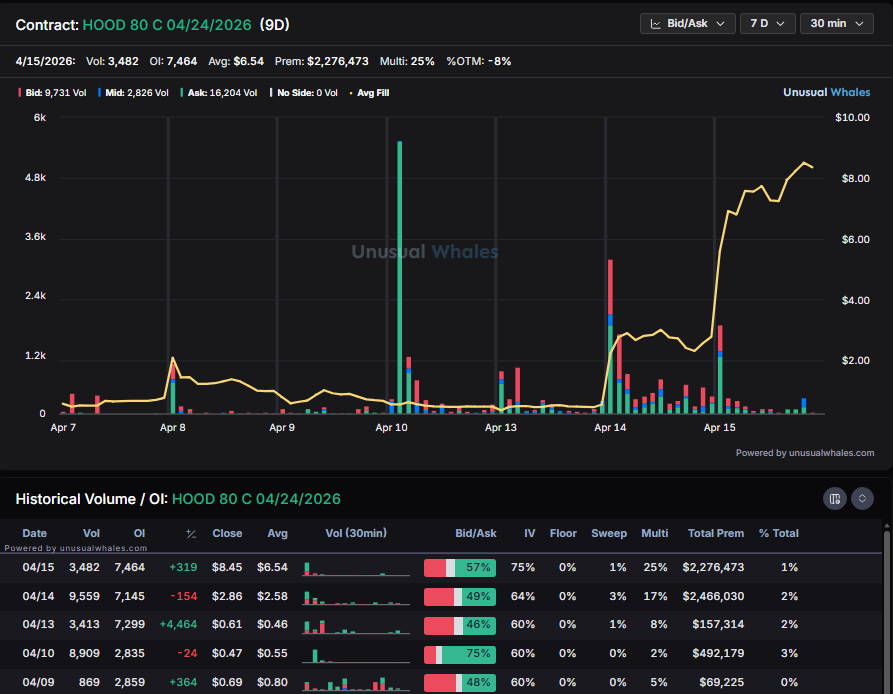This screenshot has width=893, height=694.
Task: Sort the table by the Vol column
Action: click(91, 533)
